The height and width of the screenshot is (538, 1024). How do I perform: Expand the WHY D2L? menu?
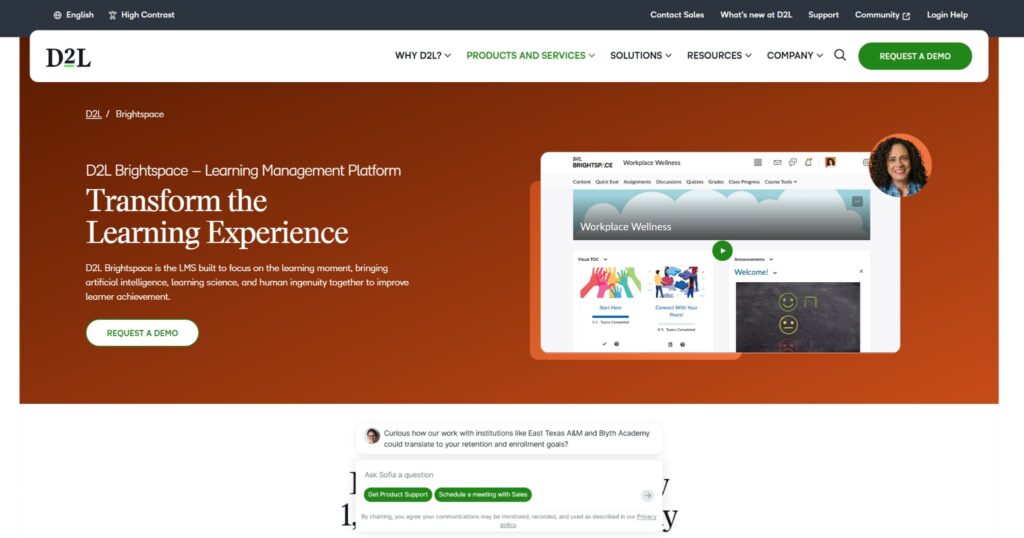[423, 55]
